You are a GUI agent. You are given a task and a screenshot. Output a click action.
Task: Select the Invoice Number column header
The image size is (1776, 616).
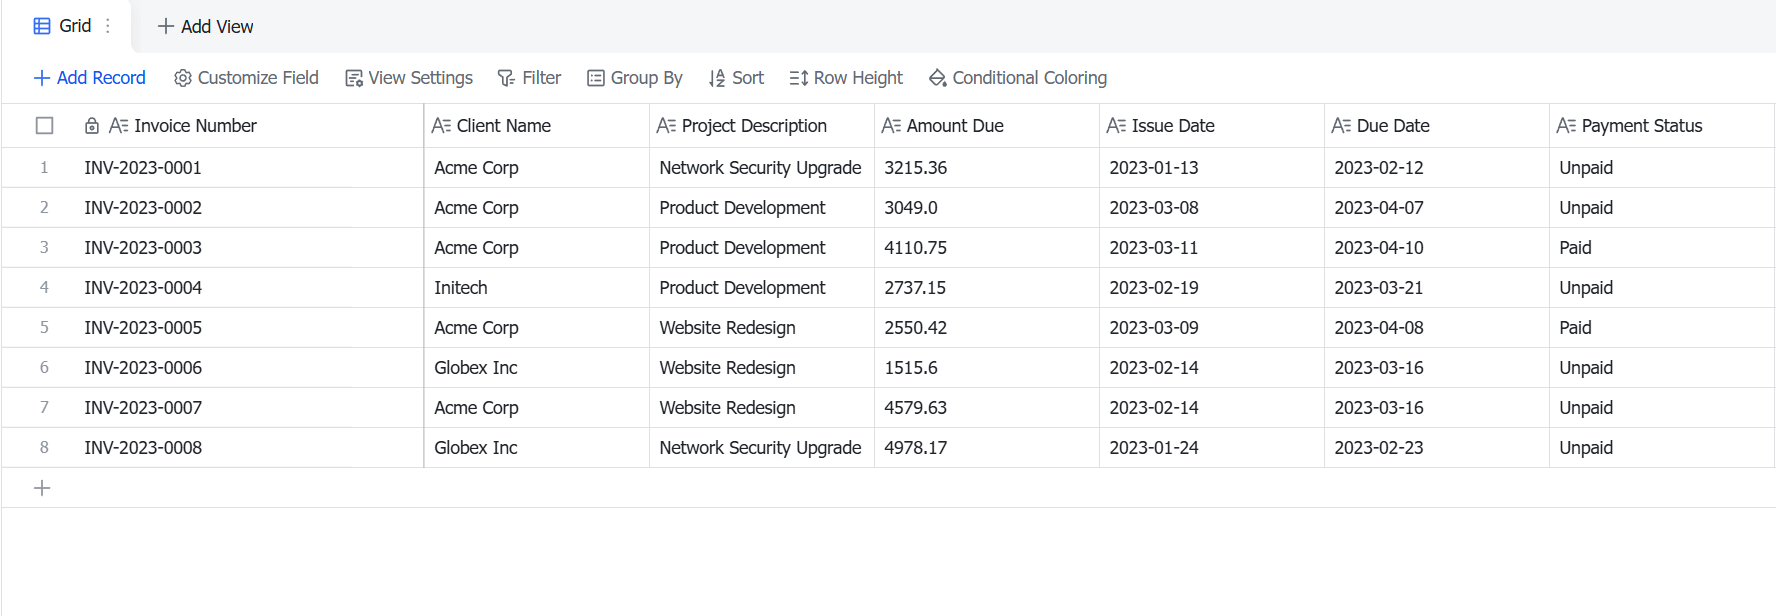click(x=249, y=126)
